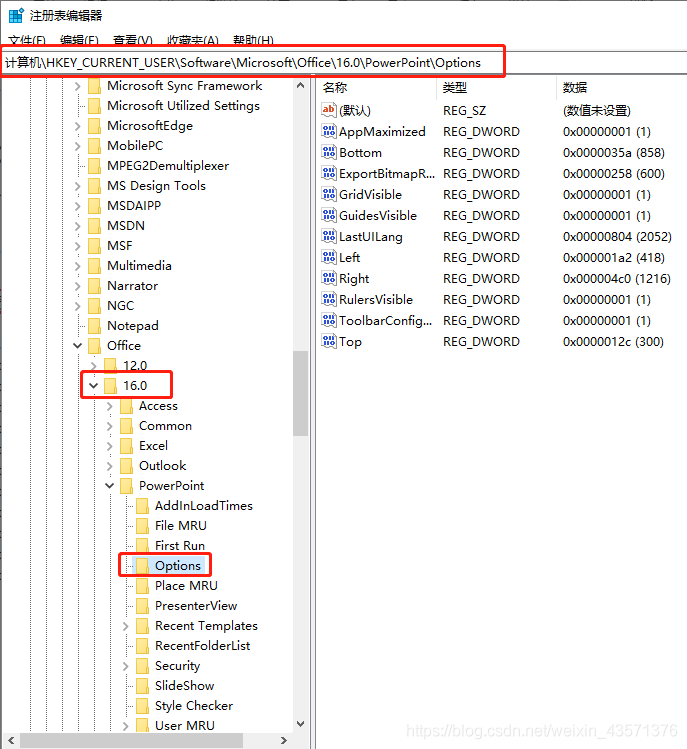Click the ExportBitmapR... DWORD value icon
Screen dimensions: 687x749
click(329, 173)
